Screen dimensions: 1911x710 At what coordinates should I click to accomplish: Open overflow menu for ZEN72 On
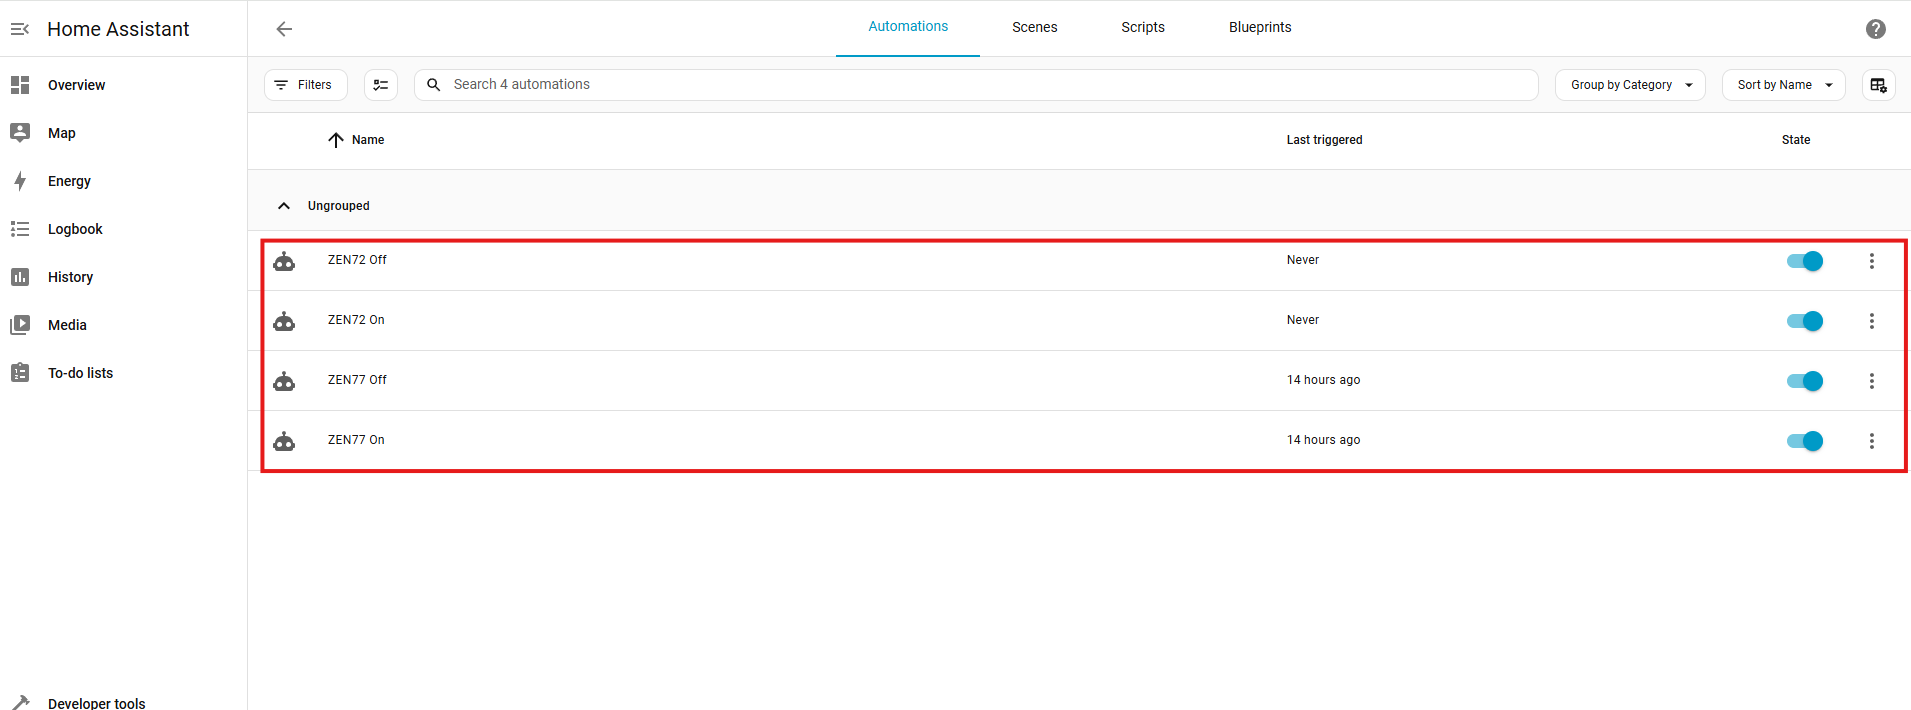tap(1872, 321)
